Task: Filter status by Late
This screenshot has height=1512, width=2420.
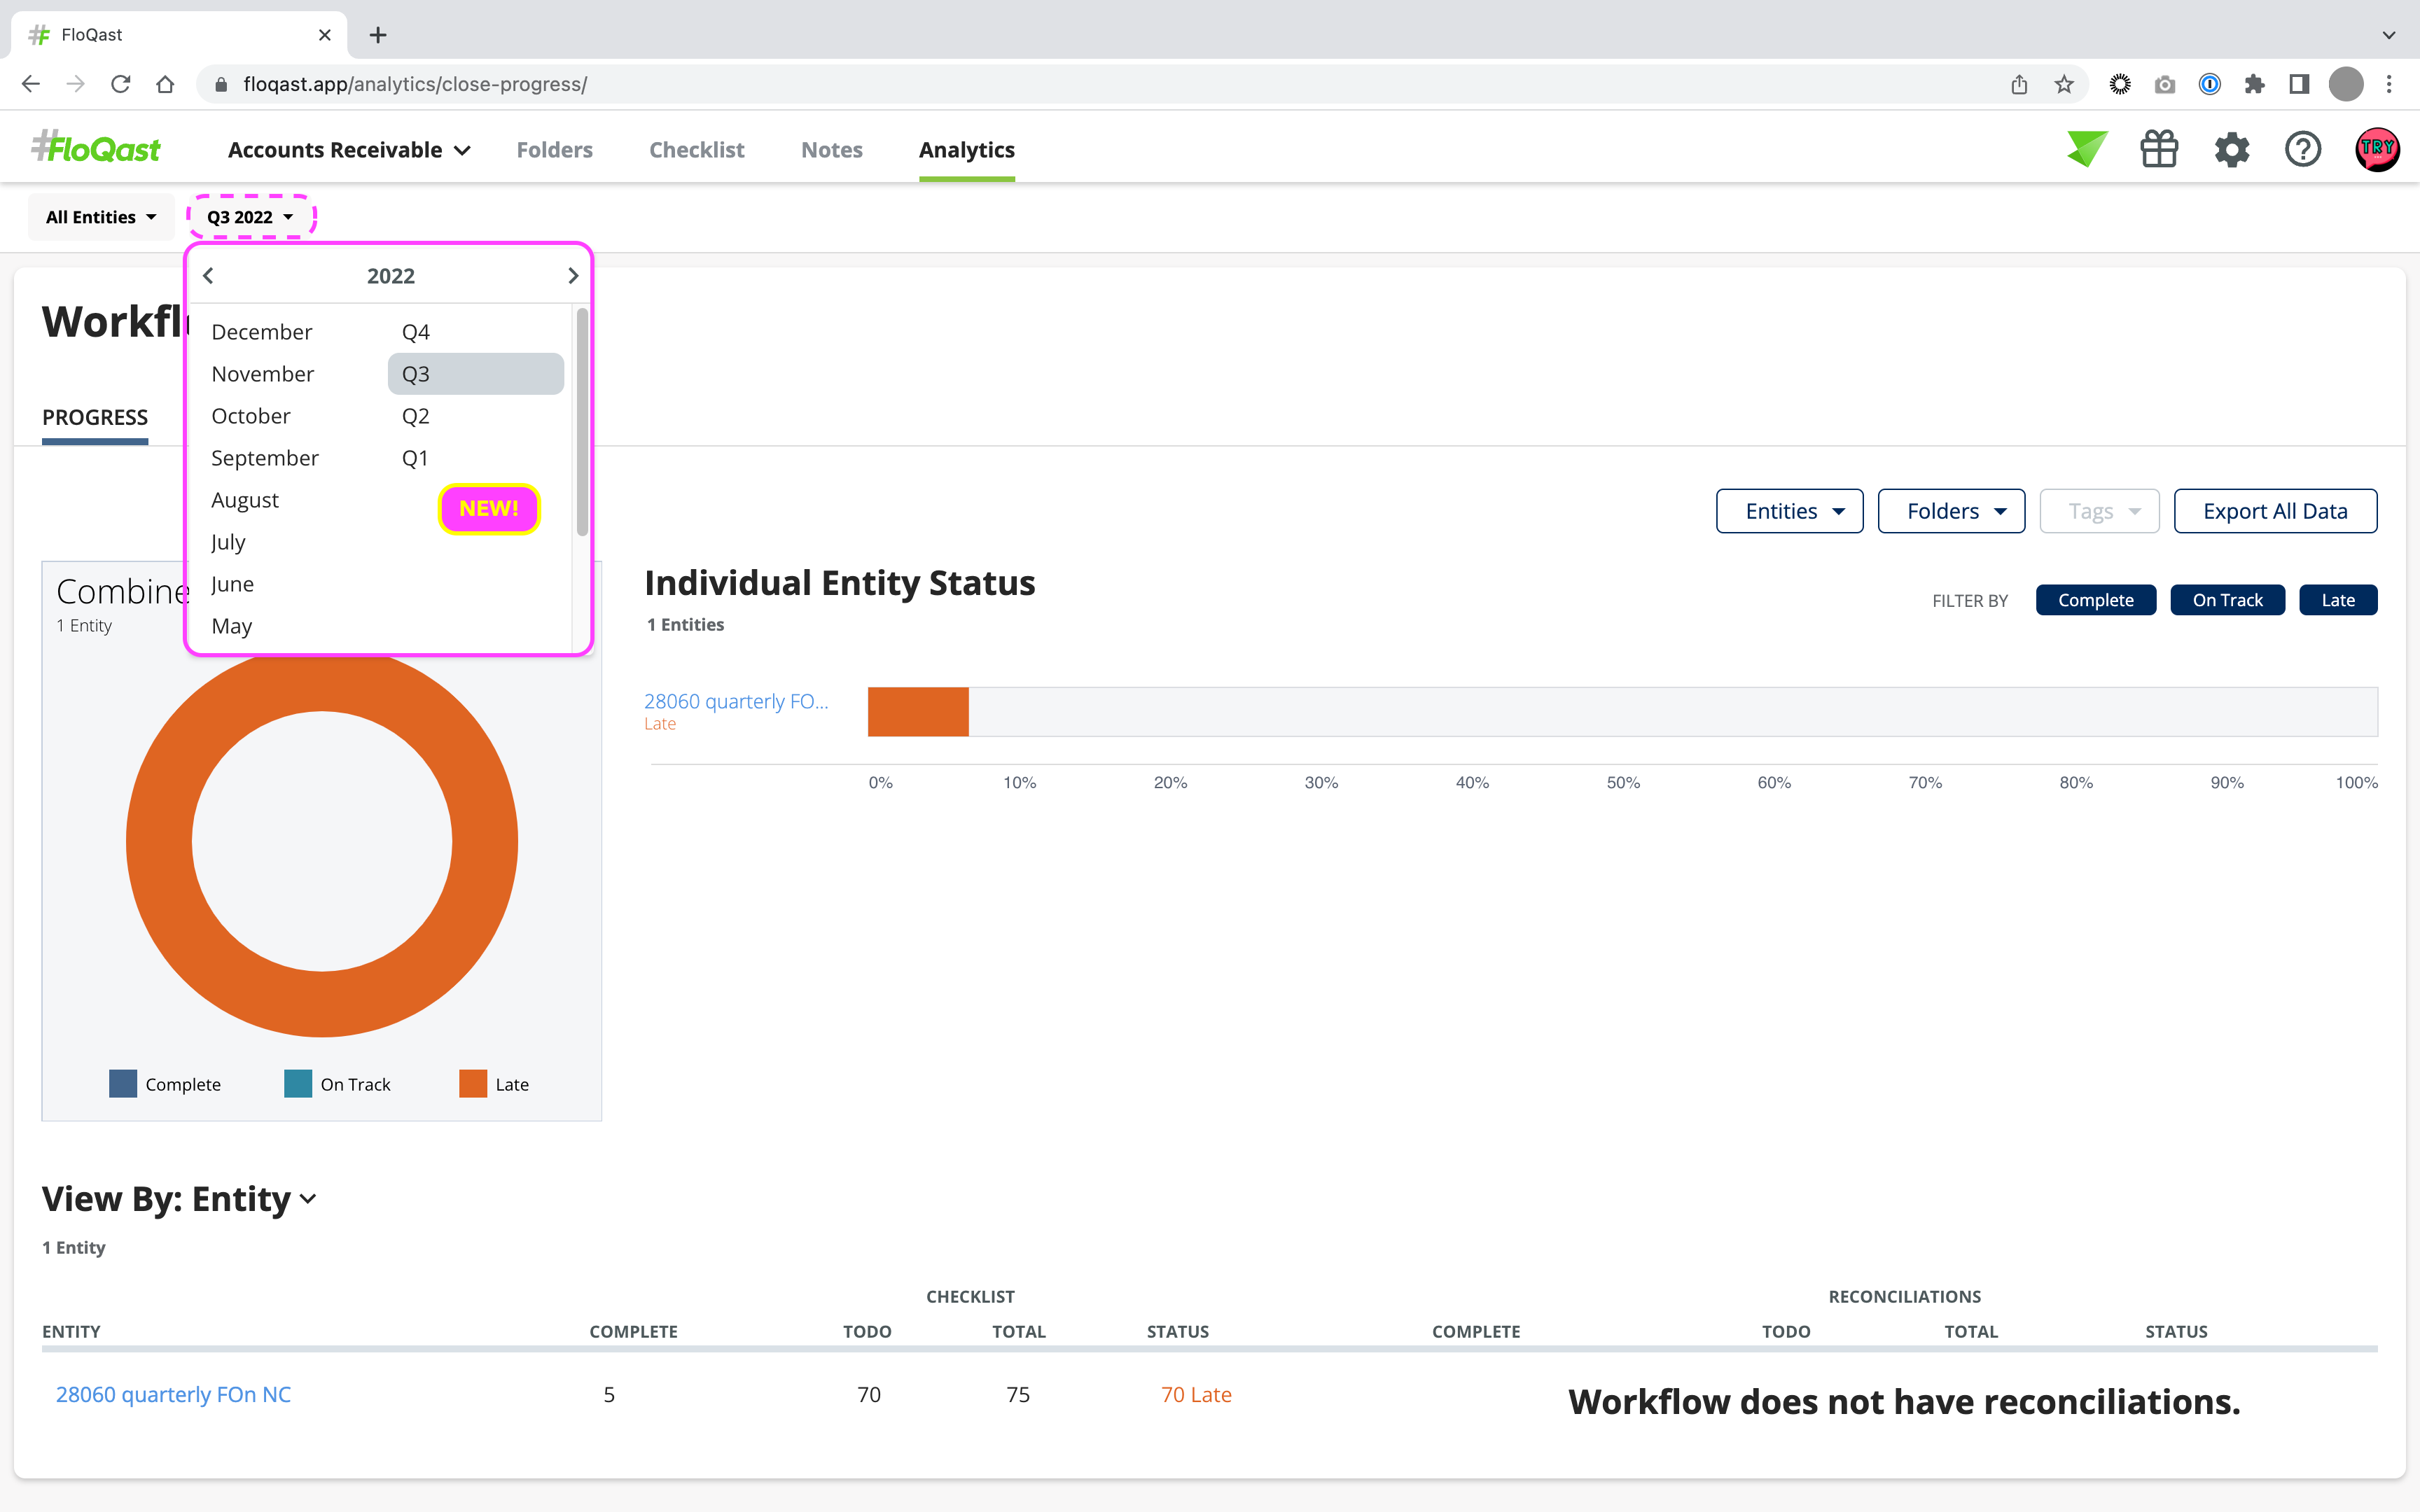Action: click(x=2338, y=600)
